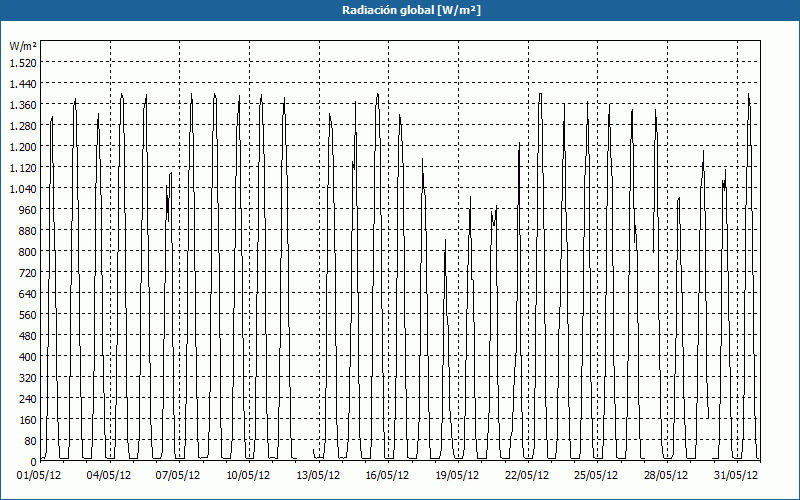Select the 0 y-axis label
Screen dimensions: 800x500
[x=34, y=462]
